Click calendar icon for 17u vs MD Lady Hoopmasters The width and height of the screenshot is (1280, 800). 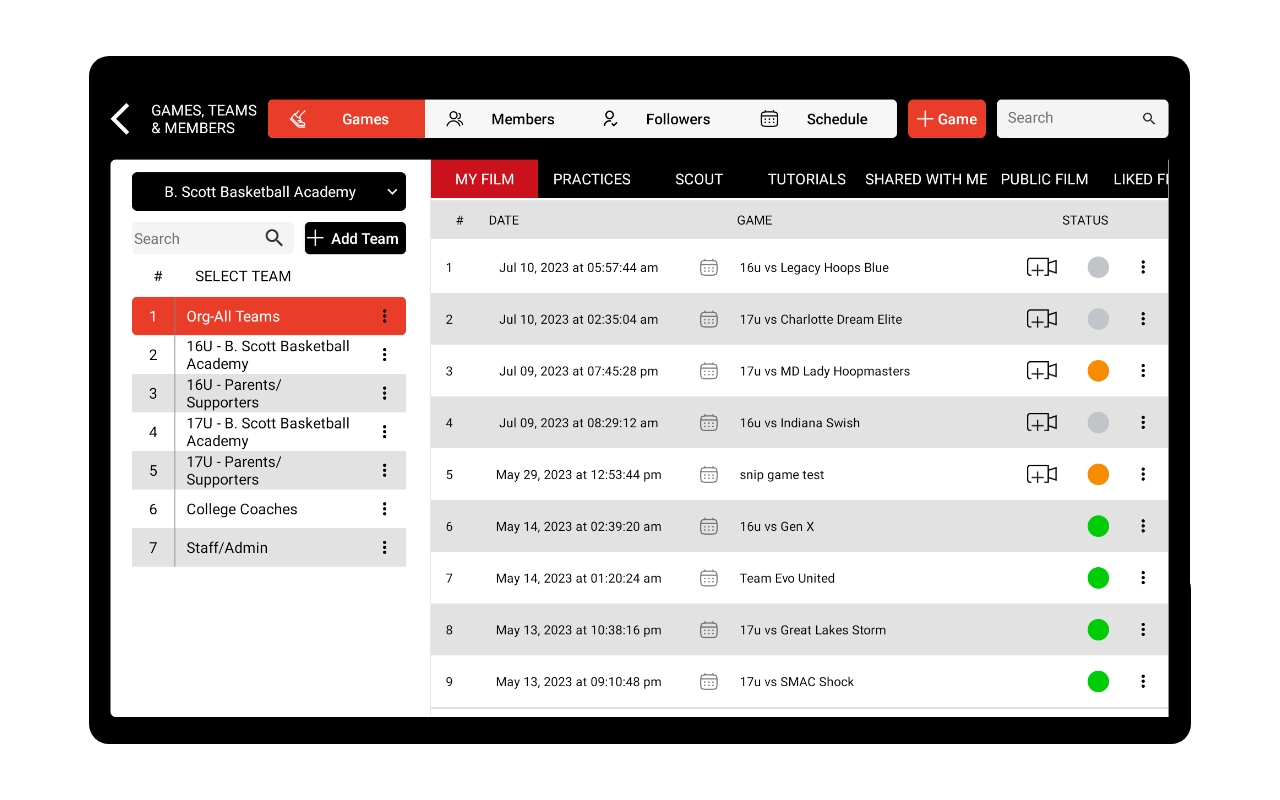pos(709,371)
